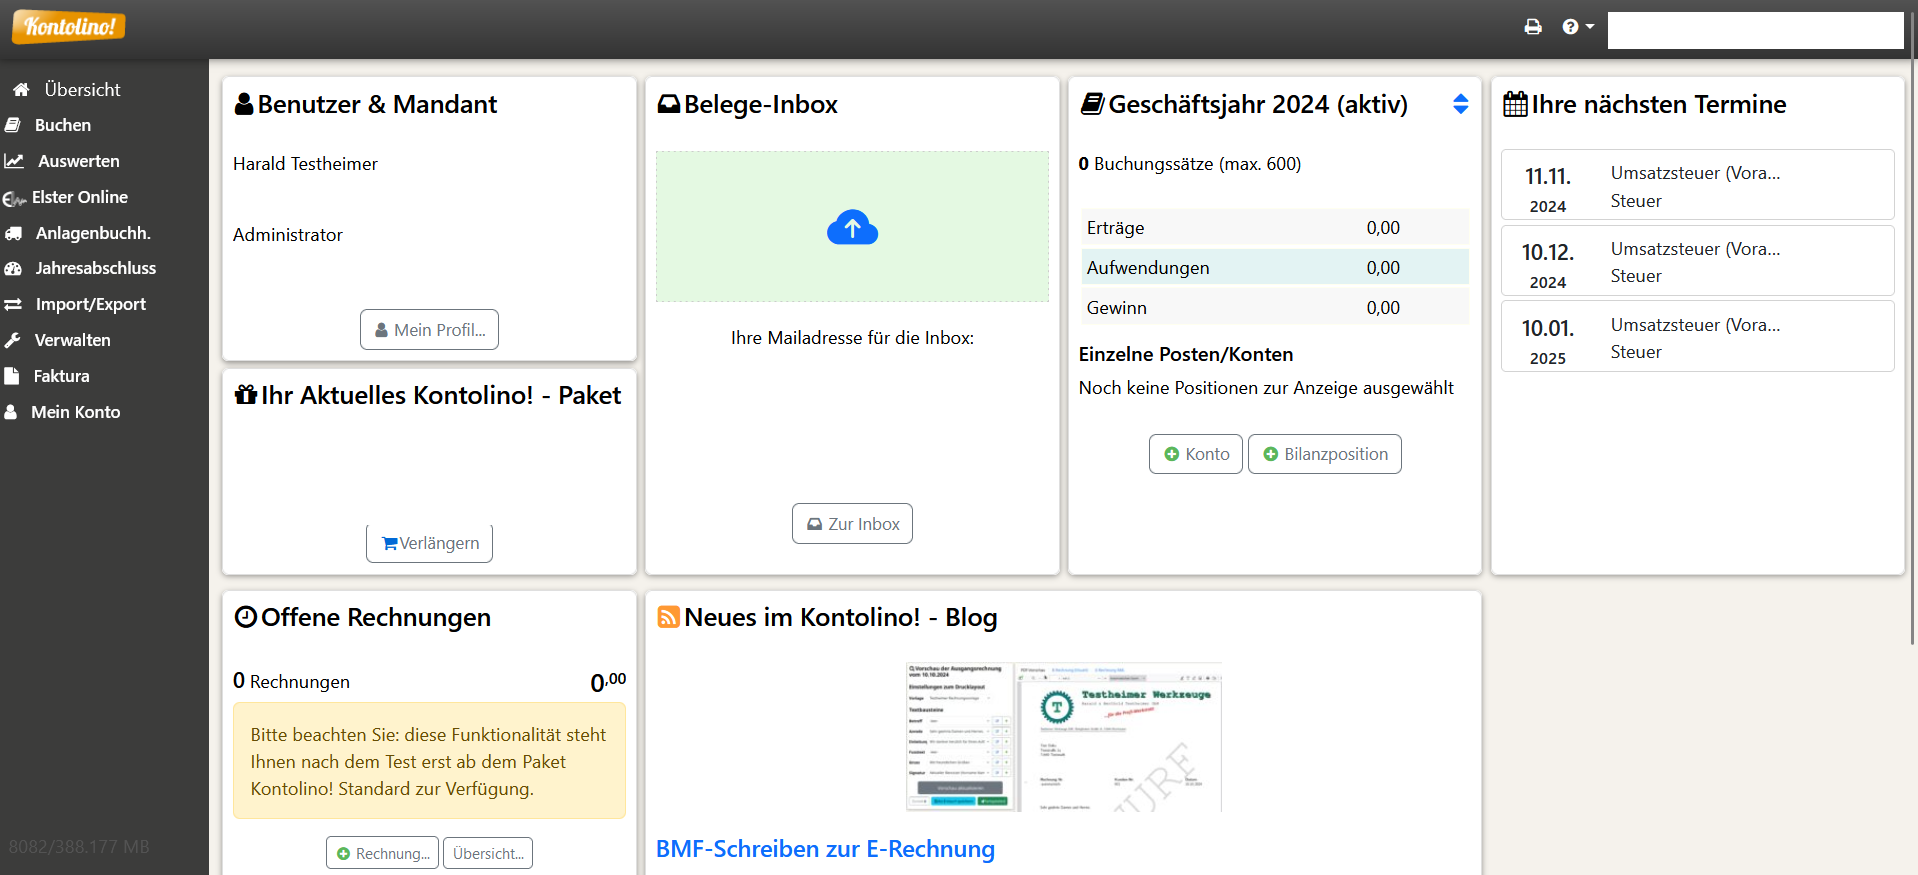Open the Auswerten menu item
1918x875 pixels.
coord(78,161)
